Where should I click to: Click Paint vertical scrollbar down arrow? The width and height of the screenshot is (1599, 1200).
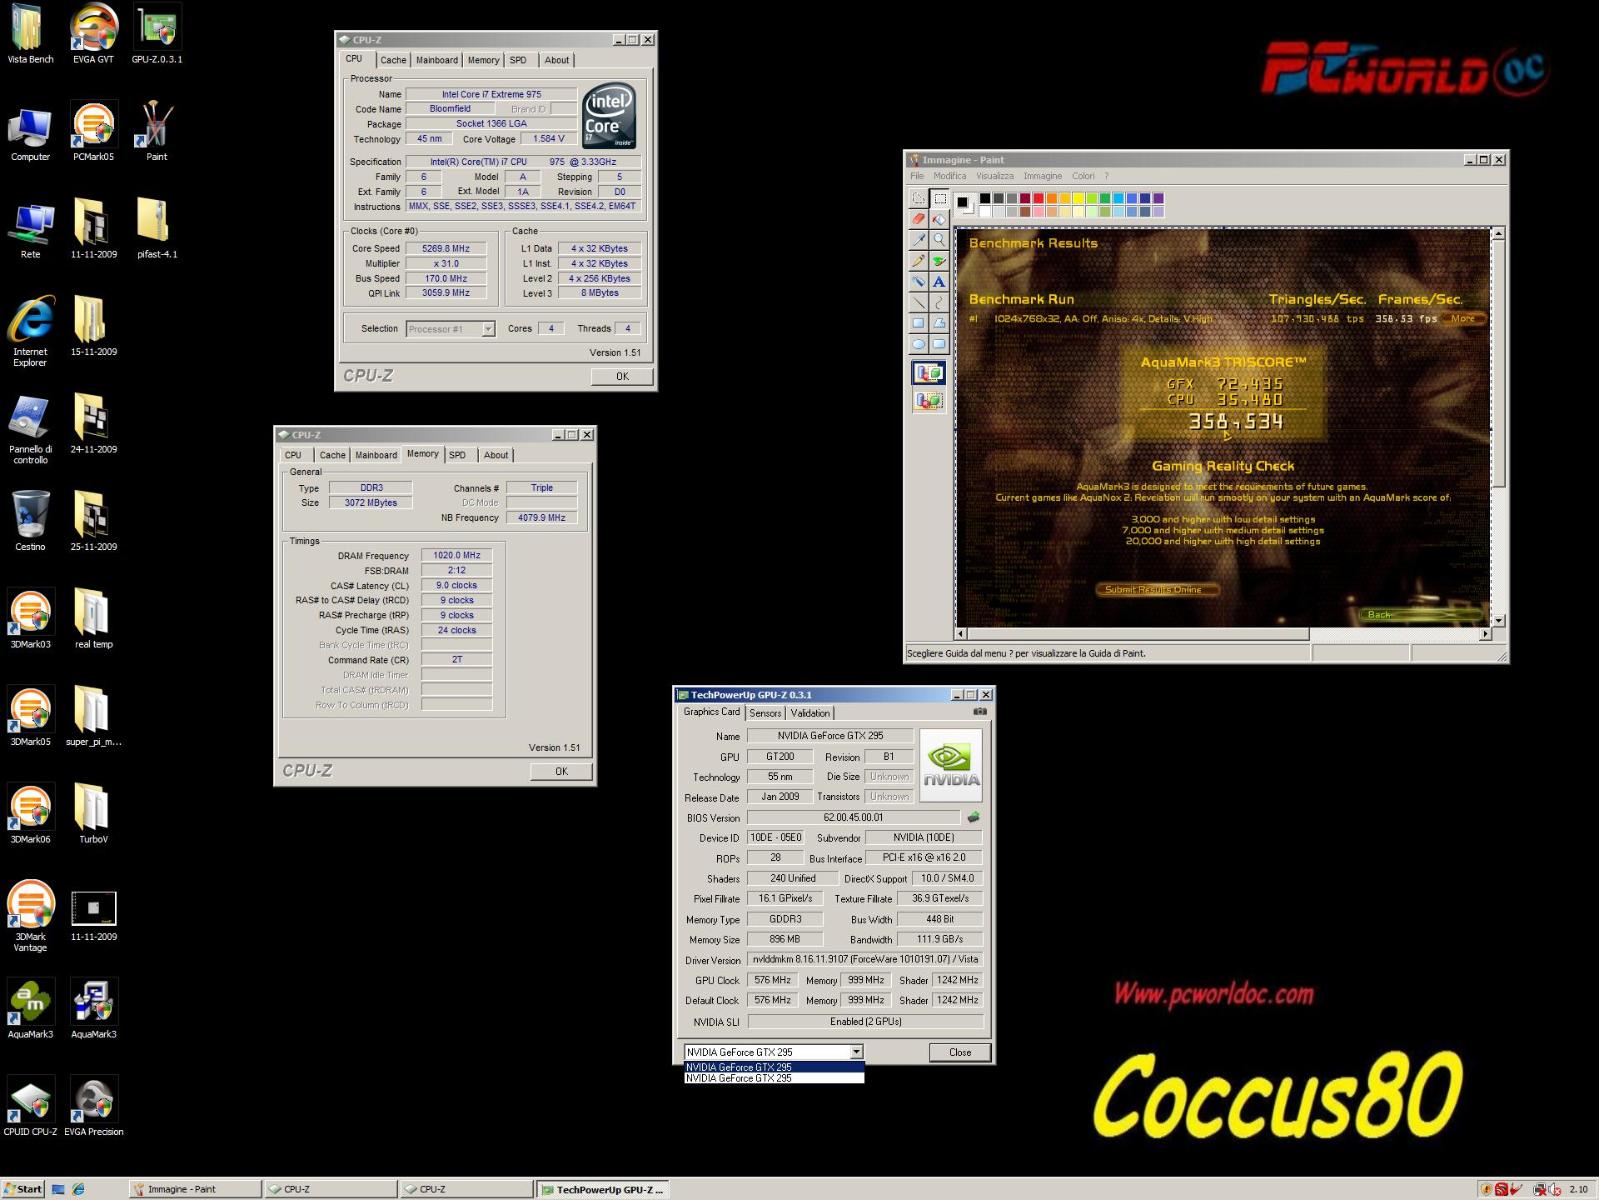point(1497,620)
